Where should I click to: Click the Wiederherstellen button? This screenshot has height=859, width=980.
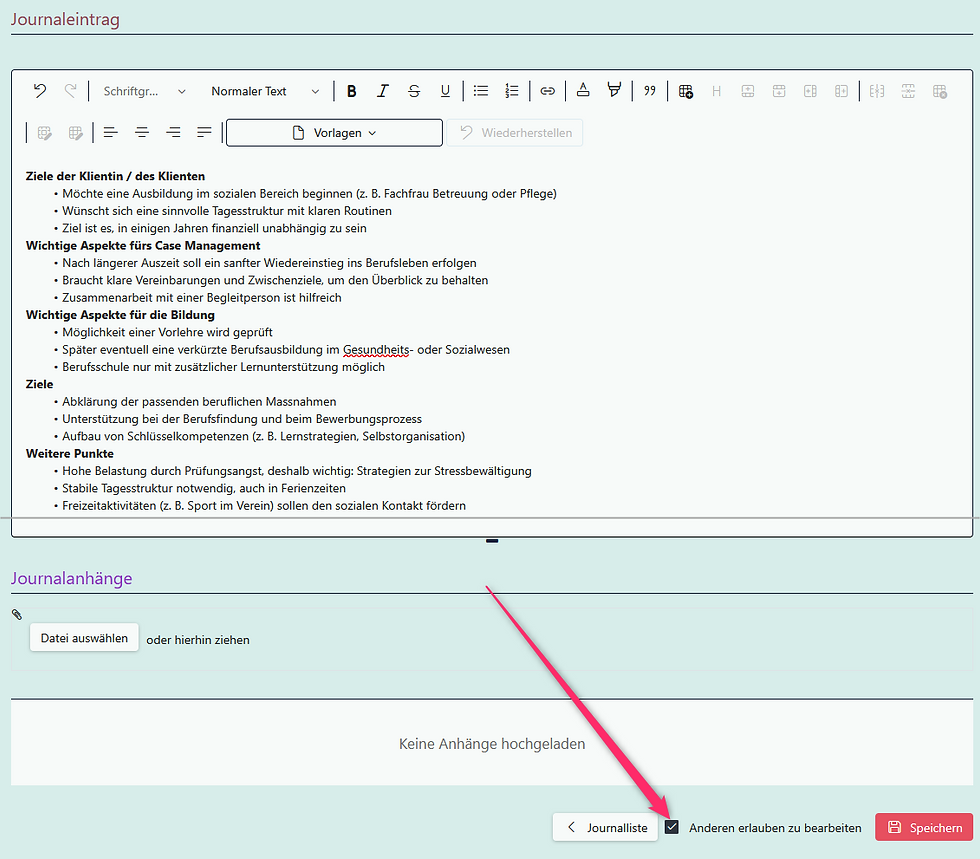point(515,133)
